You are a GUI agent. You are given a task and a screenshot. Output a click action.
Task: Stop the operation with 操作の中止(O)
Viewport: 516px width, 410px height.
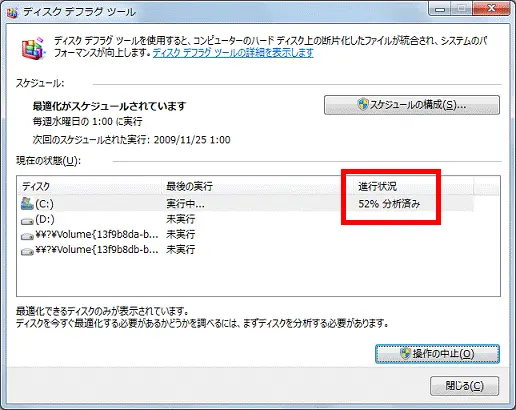click(x=437, y=354)
